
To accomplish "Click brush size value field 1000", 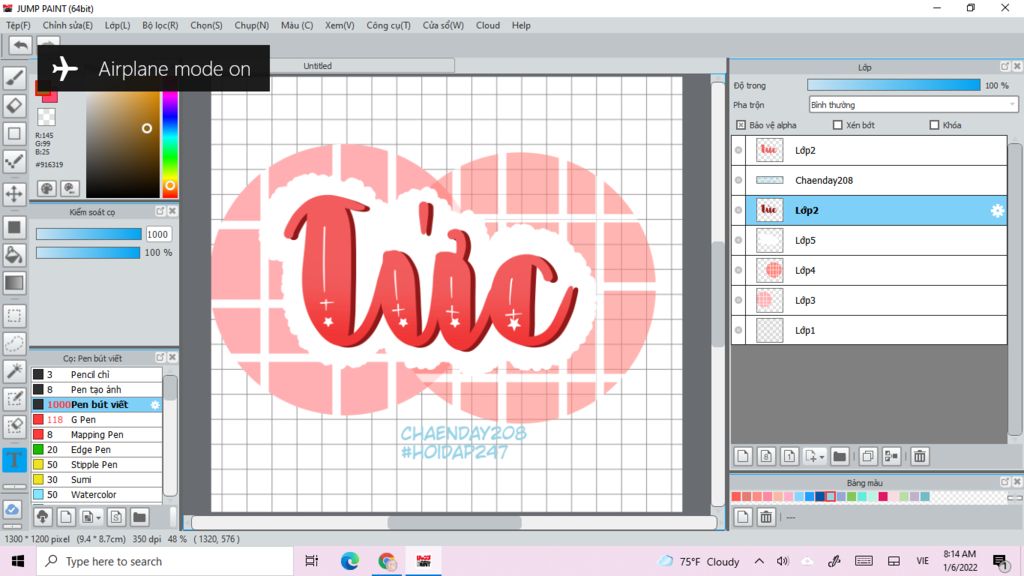I will tap(157, 234).
